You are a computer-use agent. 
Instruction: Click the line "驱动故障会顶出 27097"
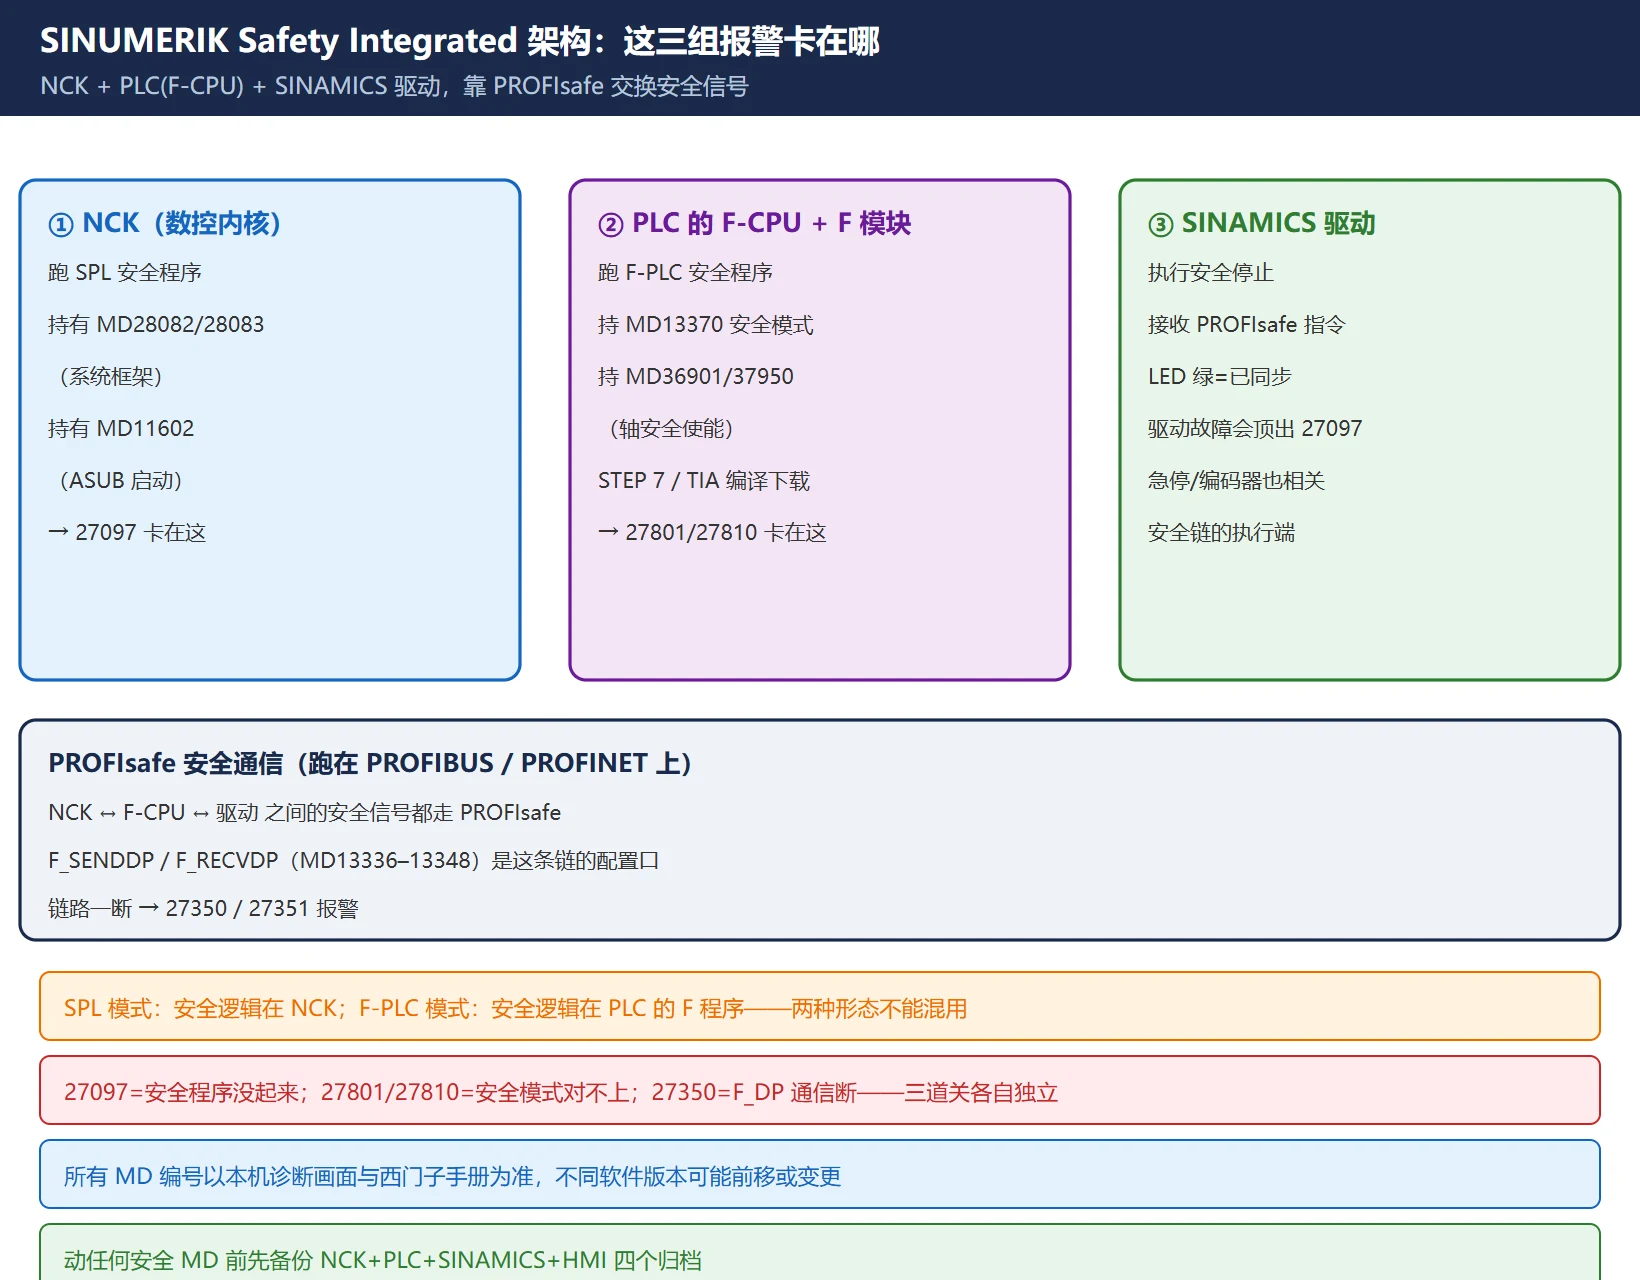pos(1255,429)
